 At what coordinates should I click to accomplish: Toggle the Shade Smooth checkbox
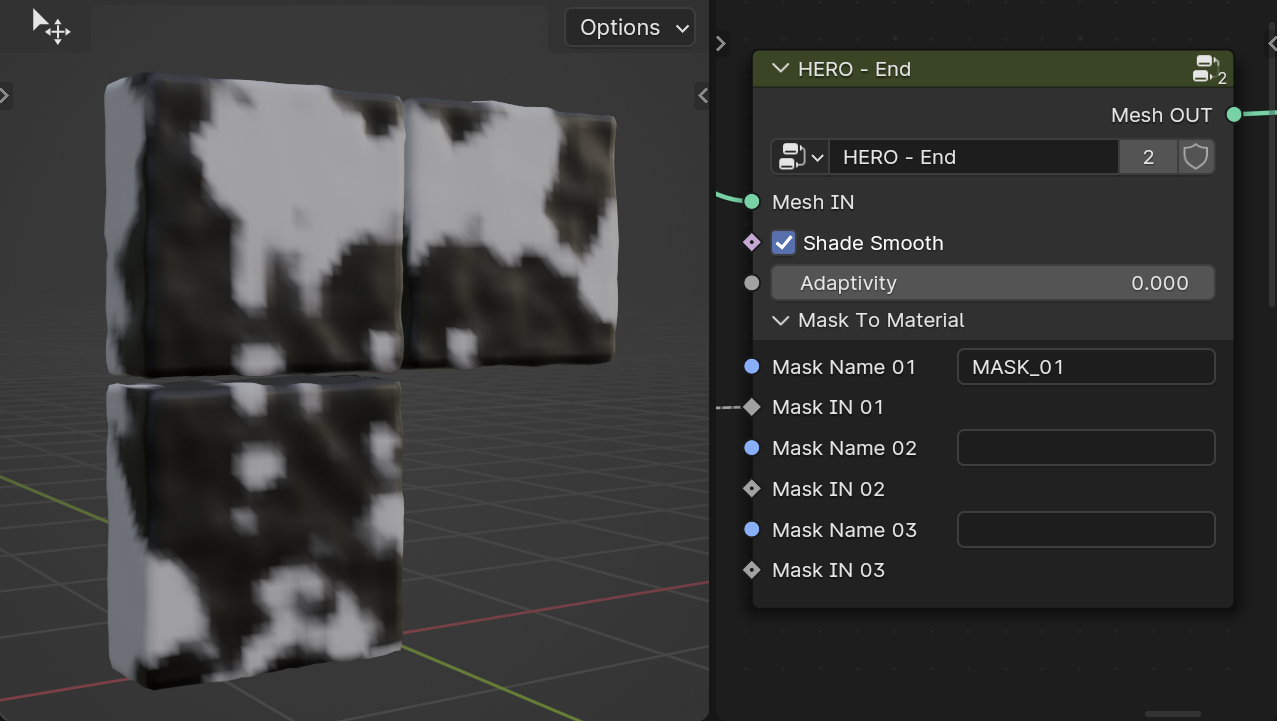784,243
